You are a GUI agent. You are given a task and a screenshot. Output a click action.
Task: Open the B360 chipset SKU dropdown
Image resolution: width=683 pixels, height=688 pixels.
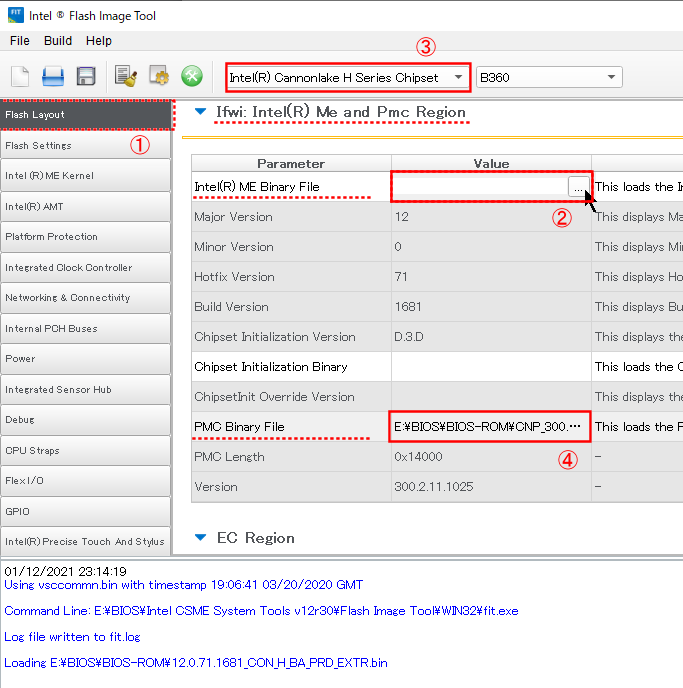548,77
